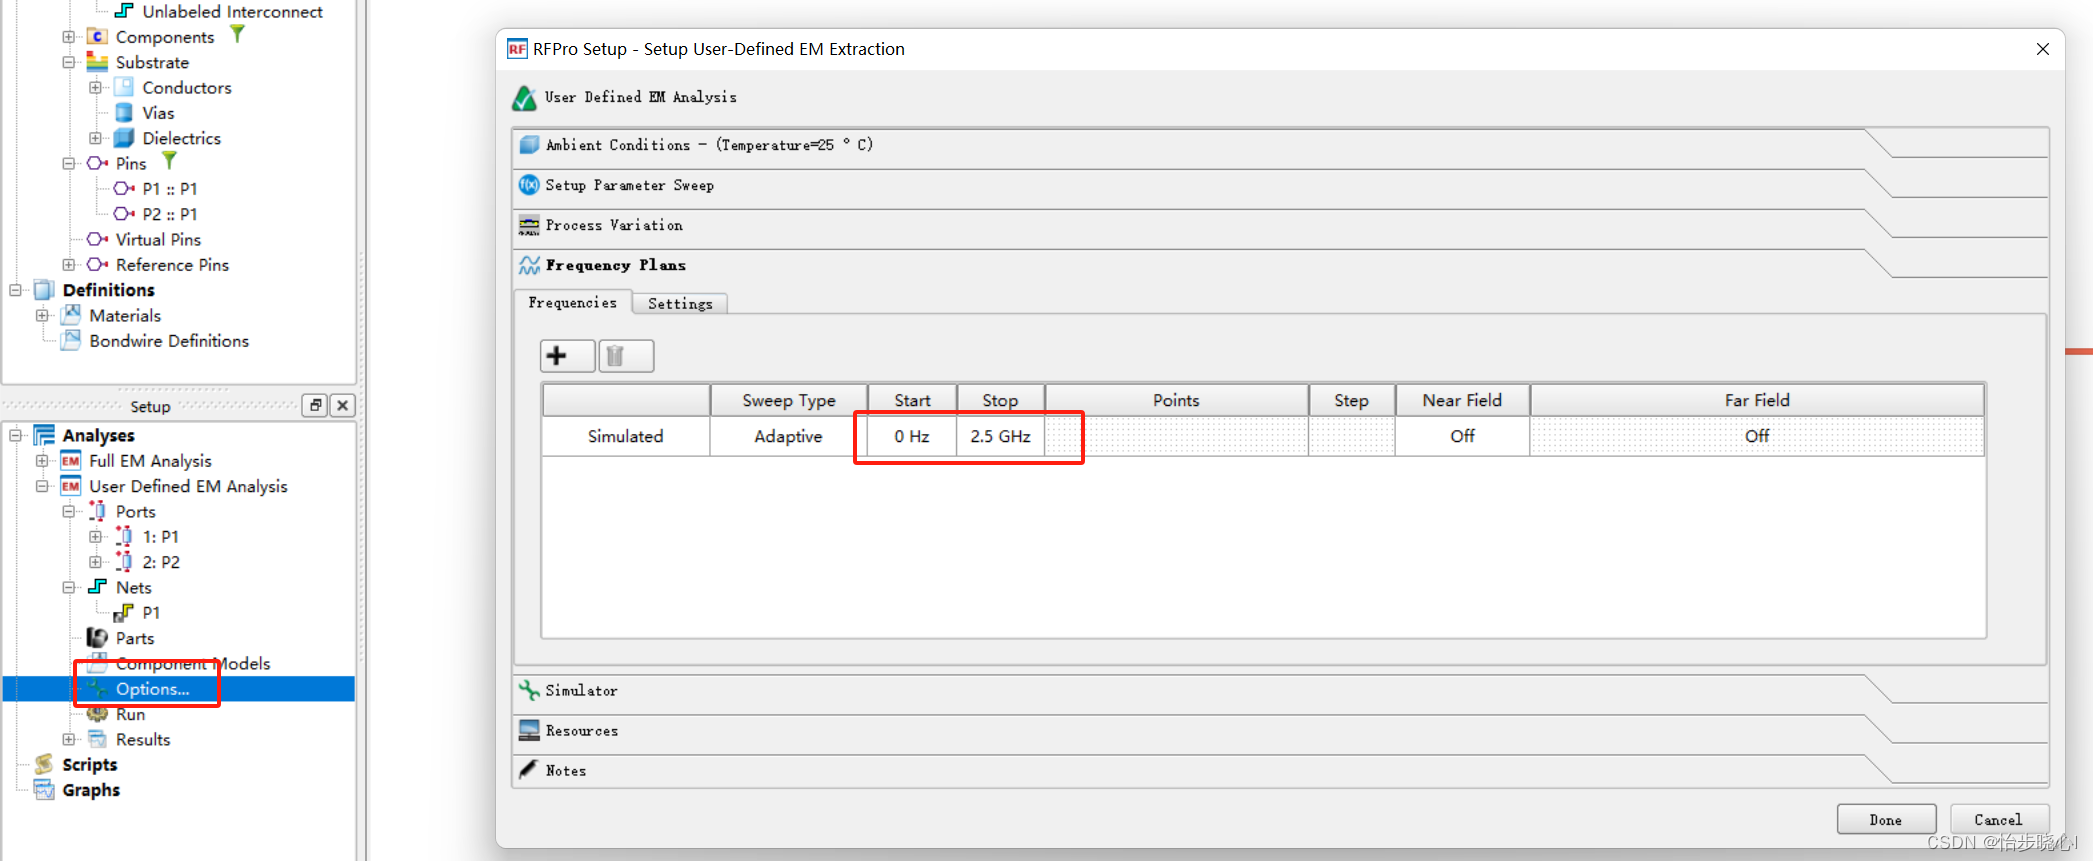Switch to the Frequencies tab
Image resolution: width=2093 pixels, height=861 pixels.
[x=573, y=302]
